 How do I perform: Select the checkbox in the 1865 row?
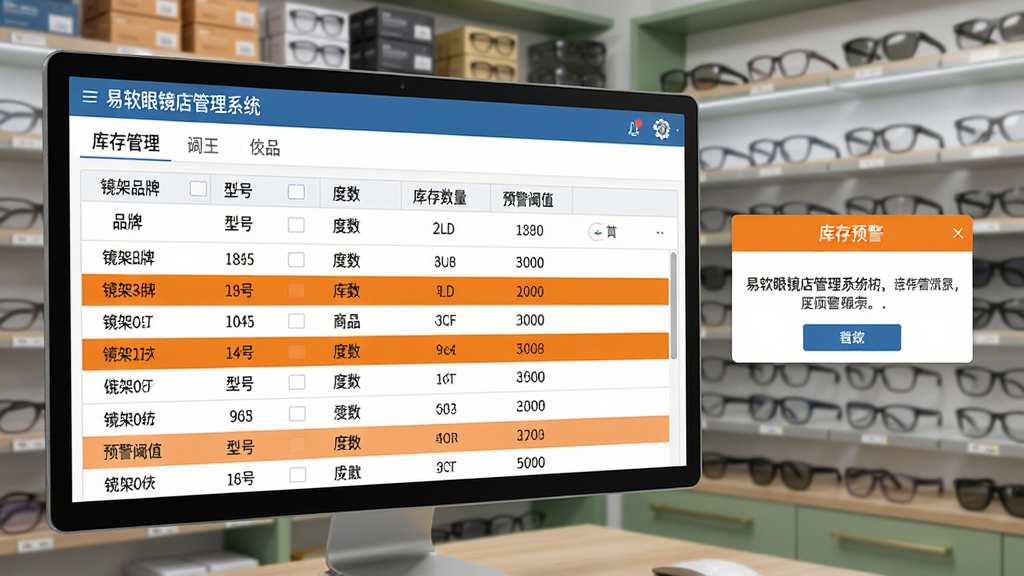click(296, 259)
